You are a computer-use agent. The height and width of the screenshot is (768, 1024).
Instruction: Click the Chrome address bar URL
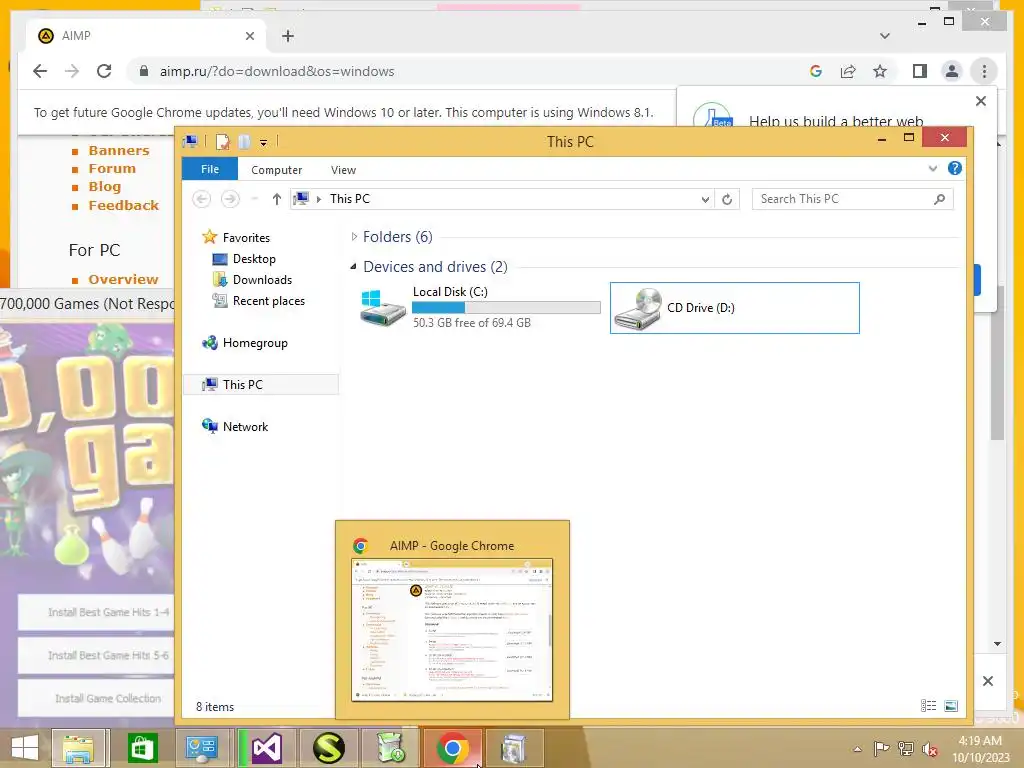point(277,71)
